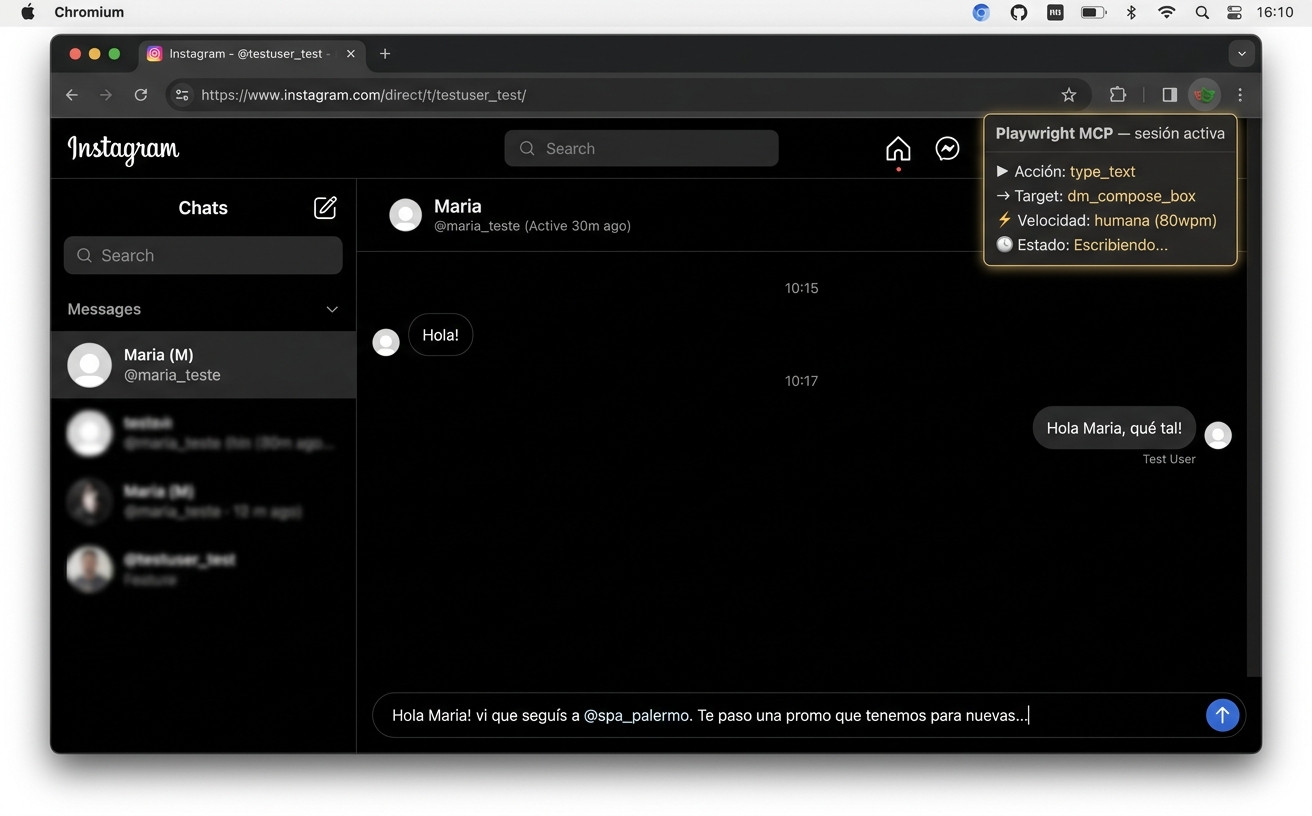The image size is (1312, 816).
Task: Click the avatar in the Maria (M) chat row
Action: coord(89,365)
